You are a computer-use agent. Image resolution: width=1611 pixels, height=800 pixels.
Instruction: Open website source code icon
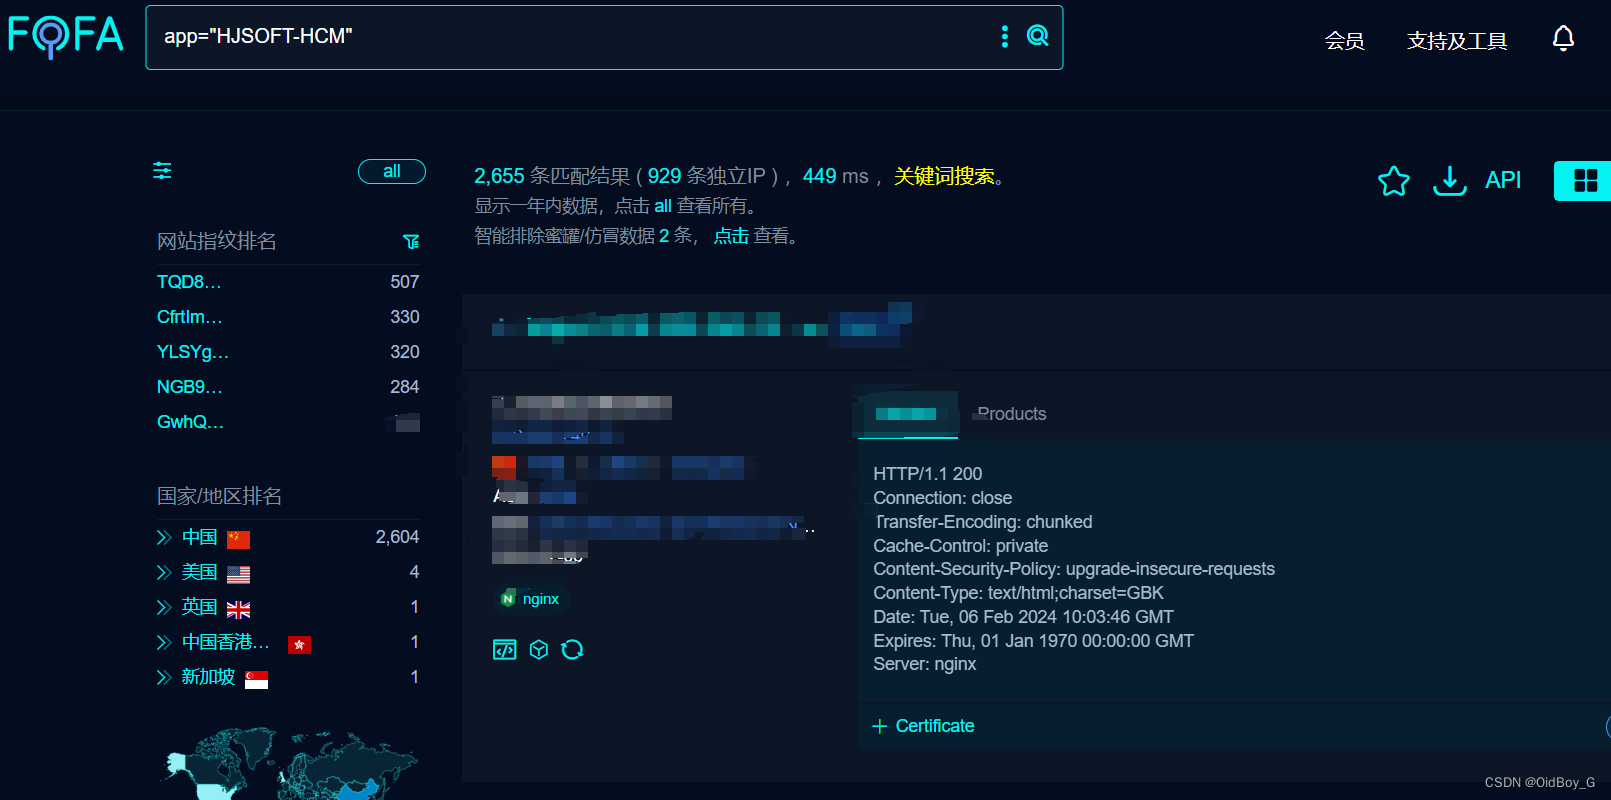505,650
